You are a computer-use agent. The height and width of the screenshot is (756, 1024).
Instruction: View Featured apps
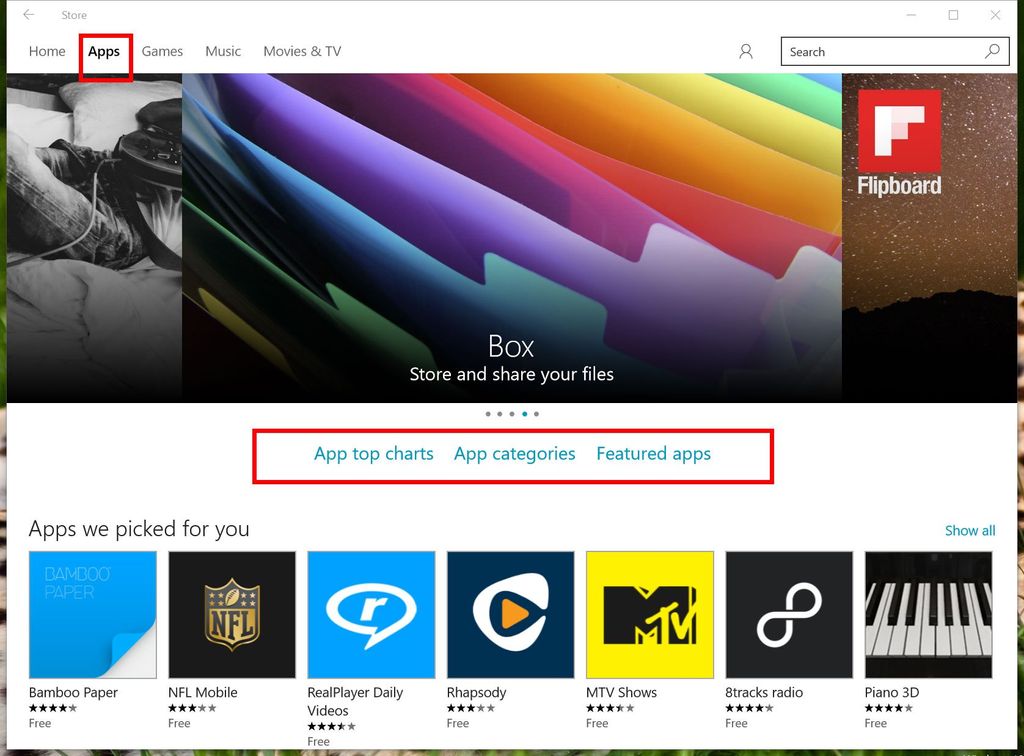pos(653,454)
